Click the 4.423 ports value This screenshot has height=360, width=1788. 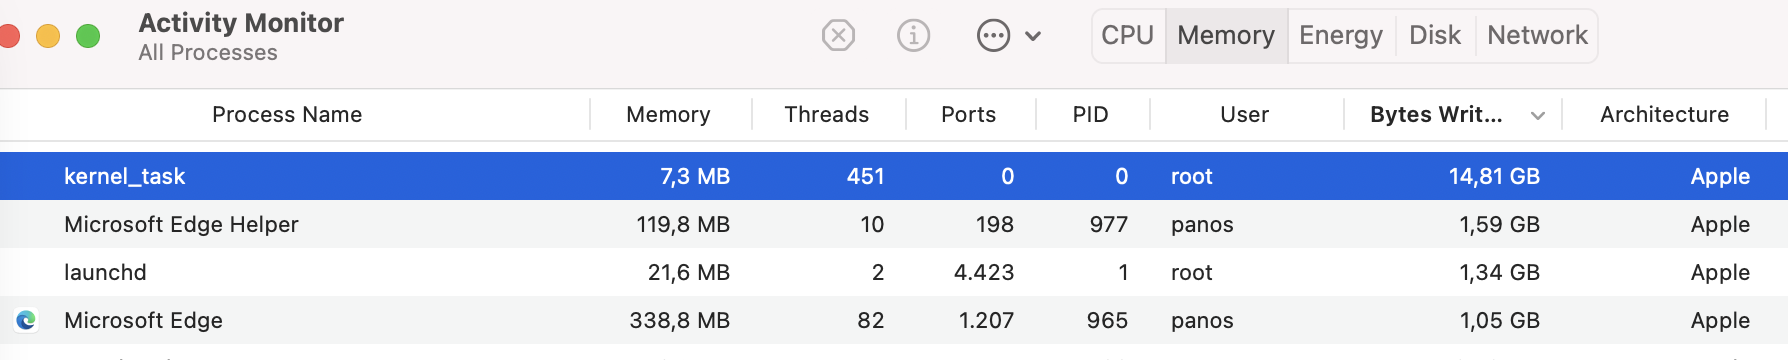pyautogui.click(x=984, y=272)
